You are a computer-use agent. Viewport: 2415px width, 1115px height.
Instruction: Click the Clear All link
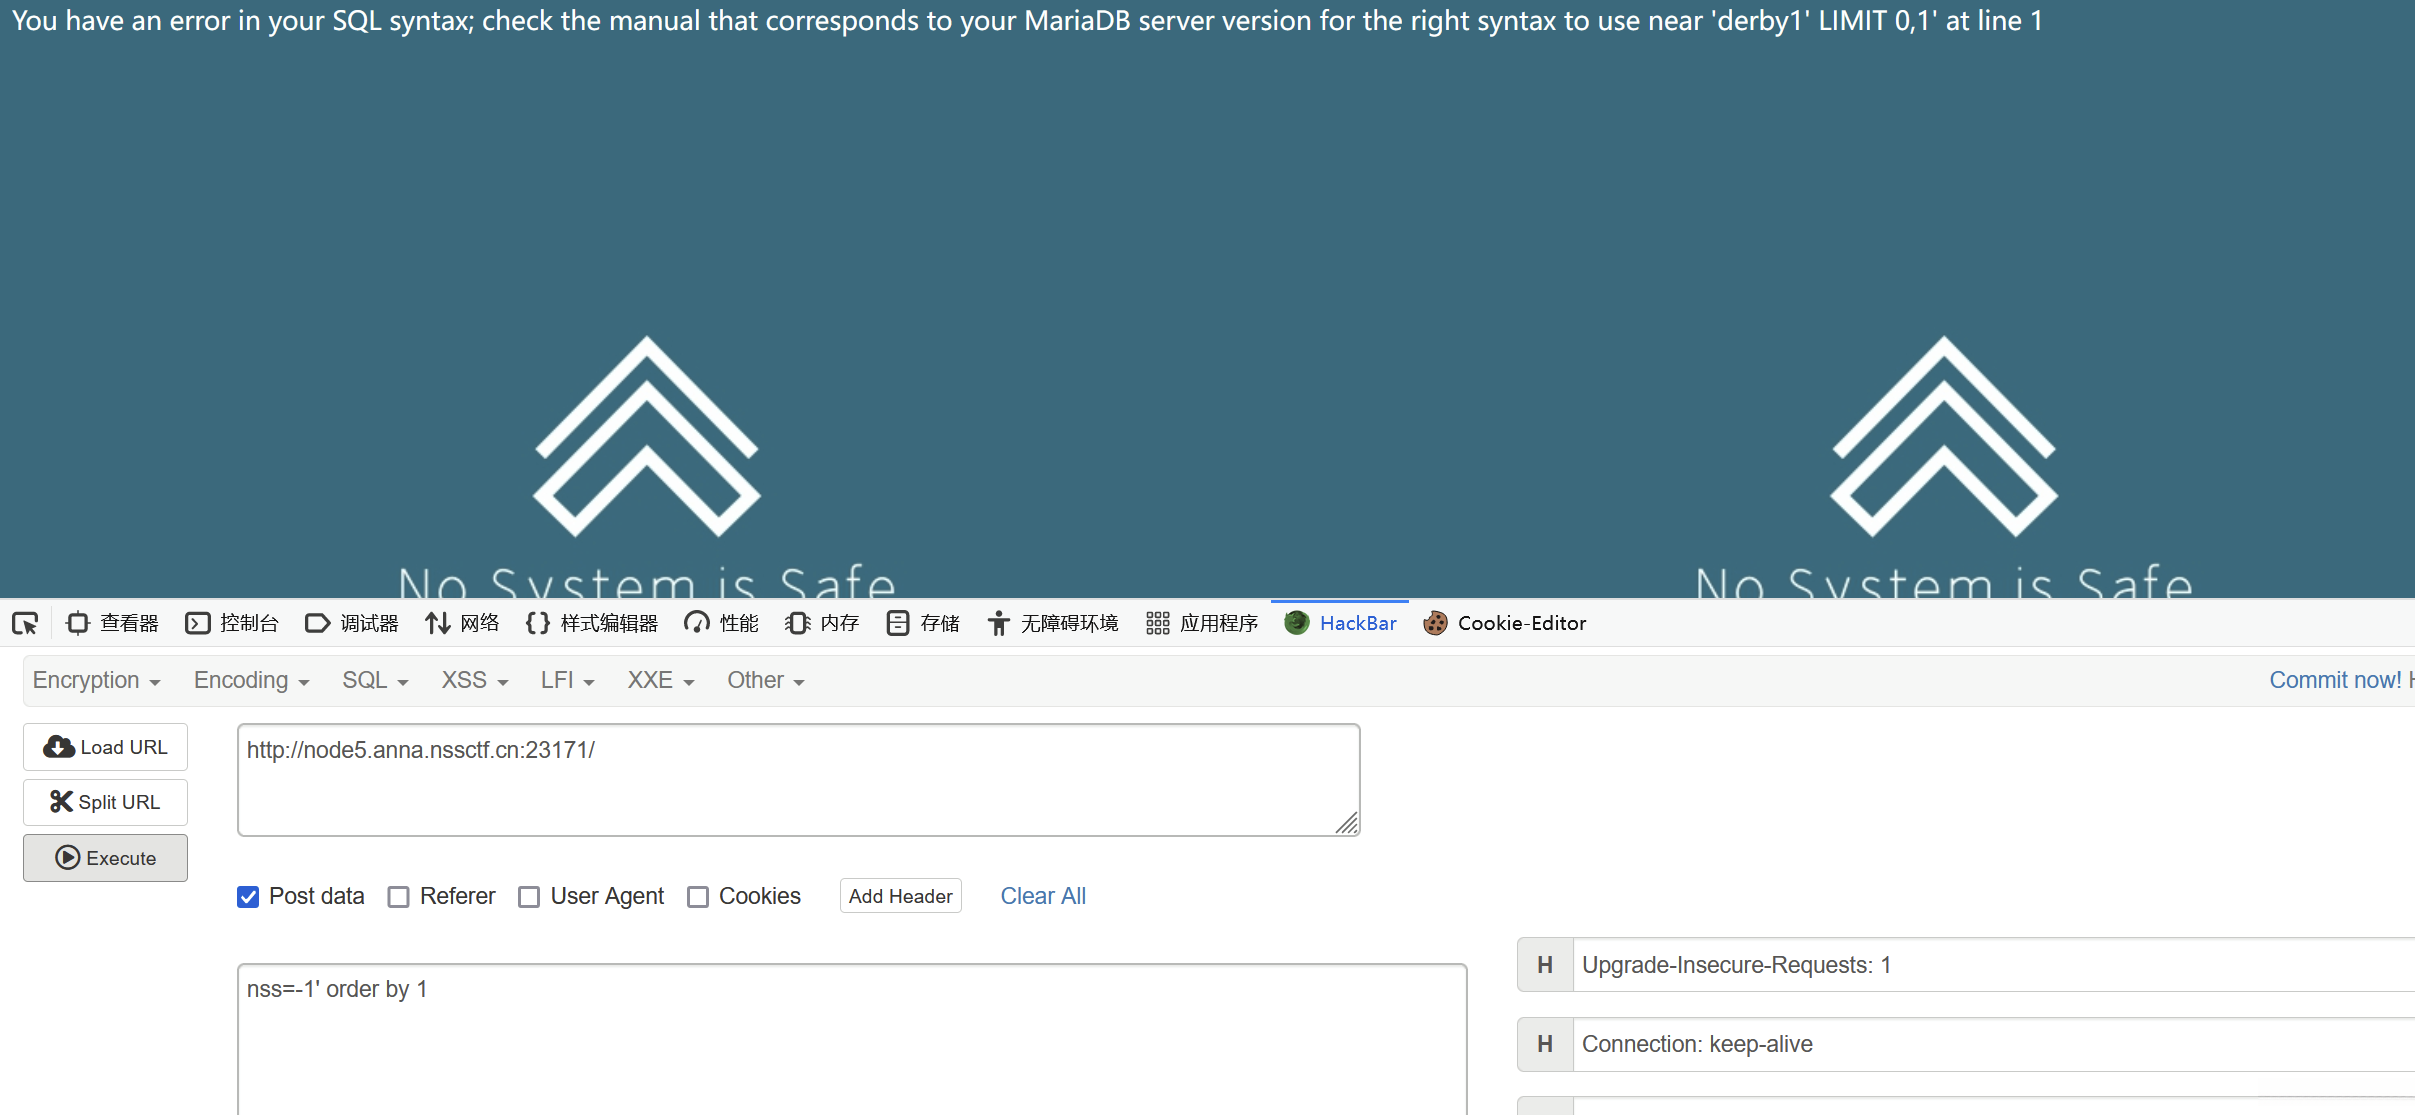coord(1043,896)
